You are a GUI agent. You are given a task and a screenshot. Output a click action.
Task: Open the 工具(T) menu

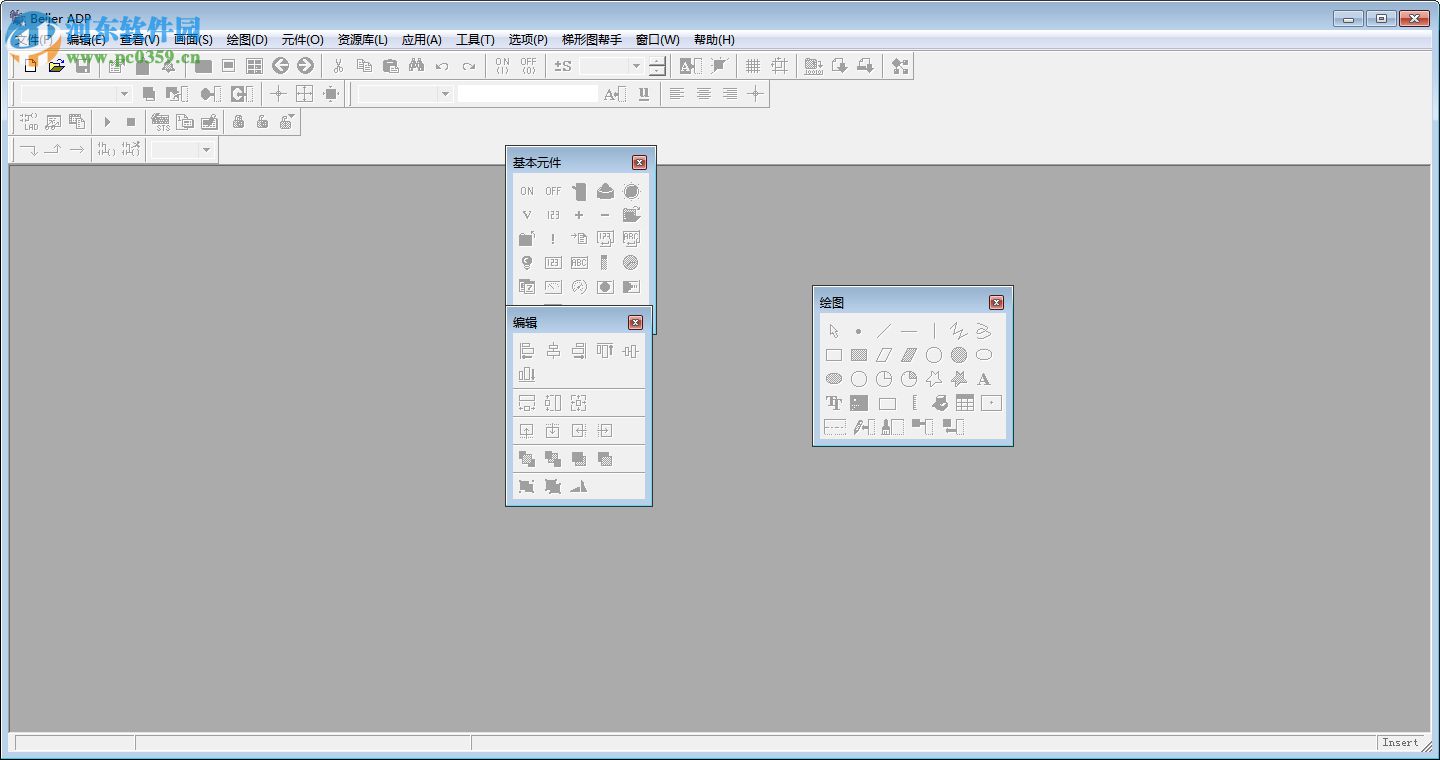pyautogui.click(x=475, y=40)
